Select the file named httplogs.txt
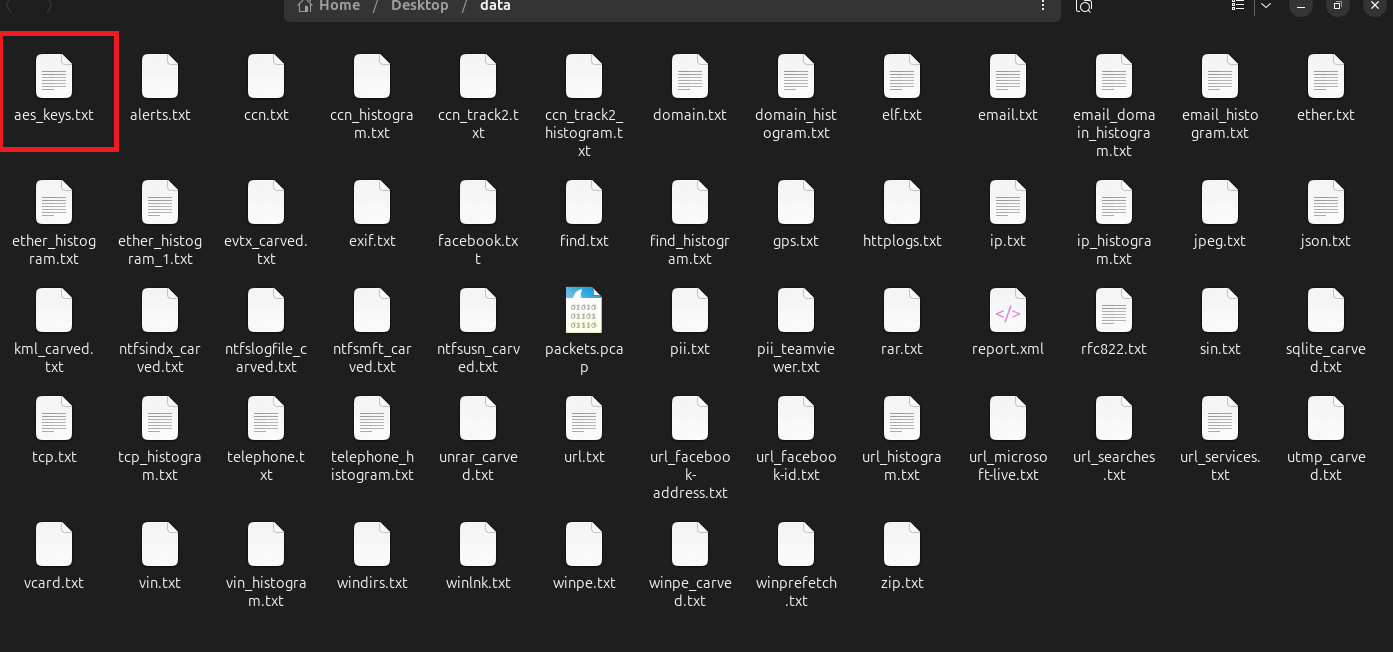Viewport: 1393px width, 652px height. tap(902, 241)
